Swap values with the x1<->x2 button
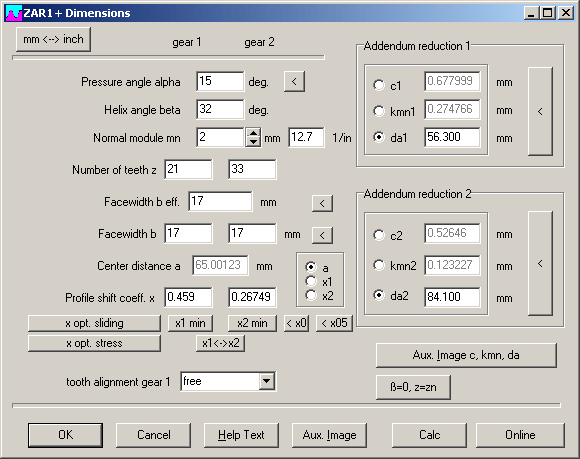The height and width of the screenshot is (459, 580). click(x=220, y=343)
